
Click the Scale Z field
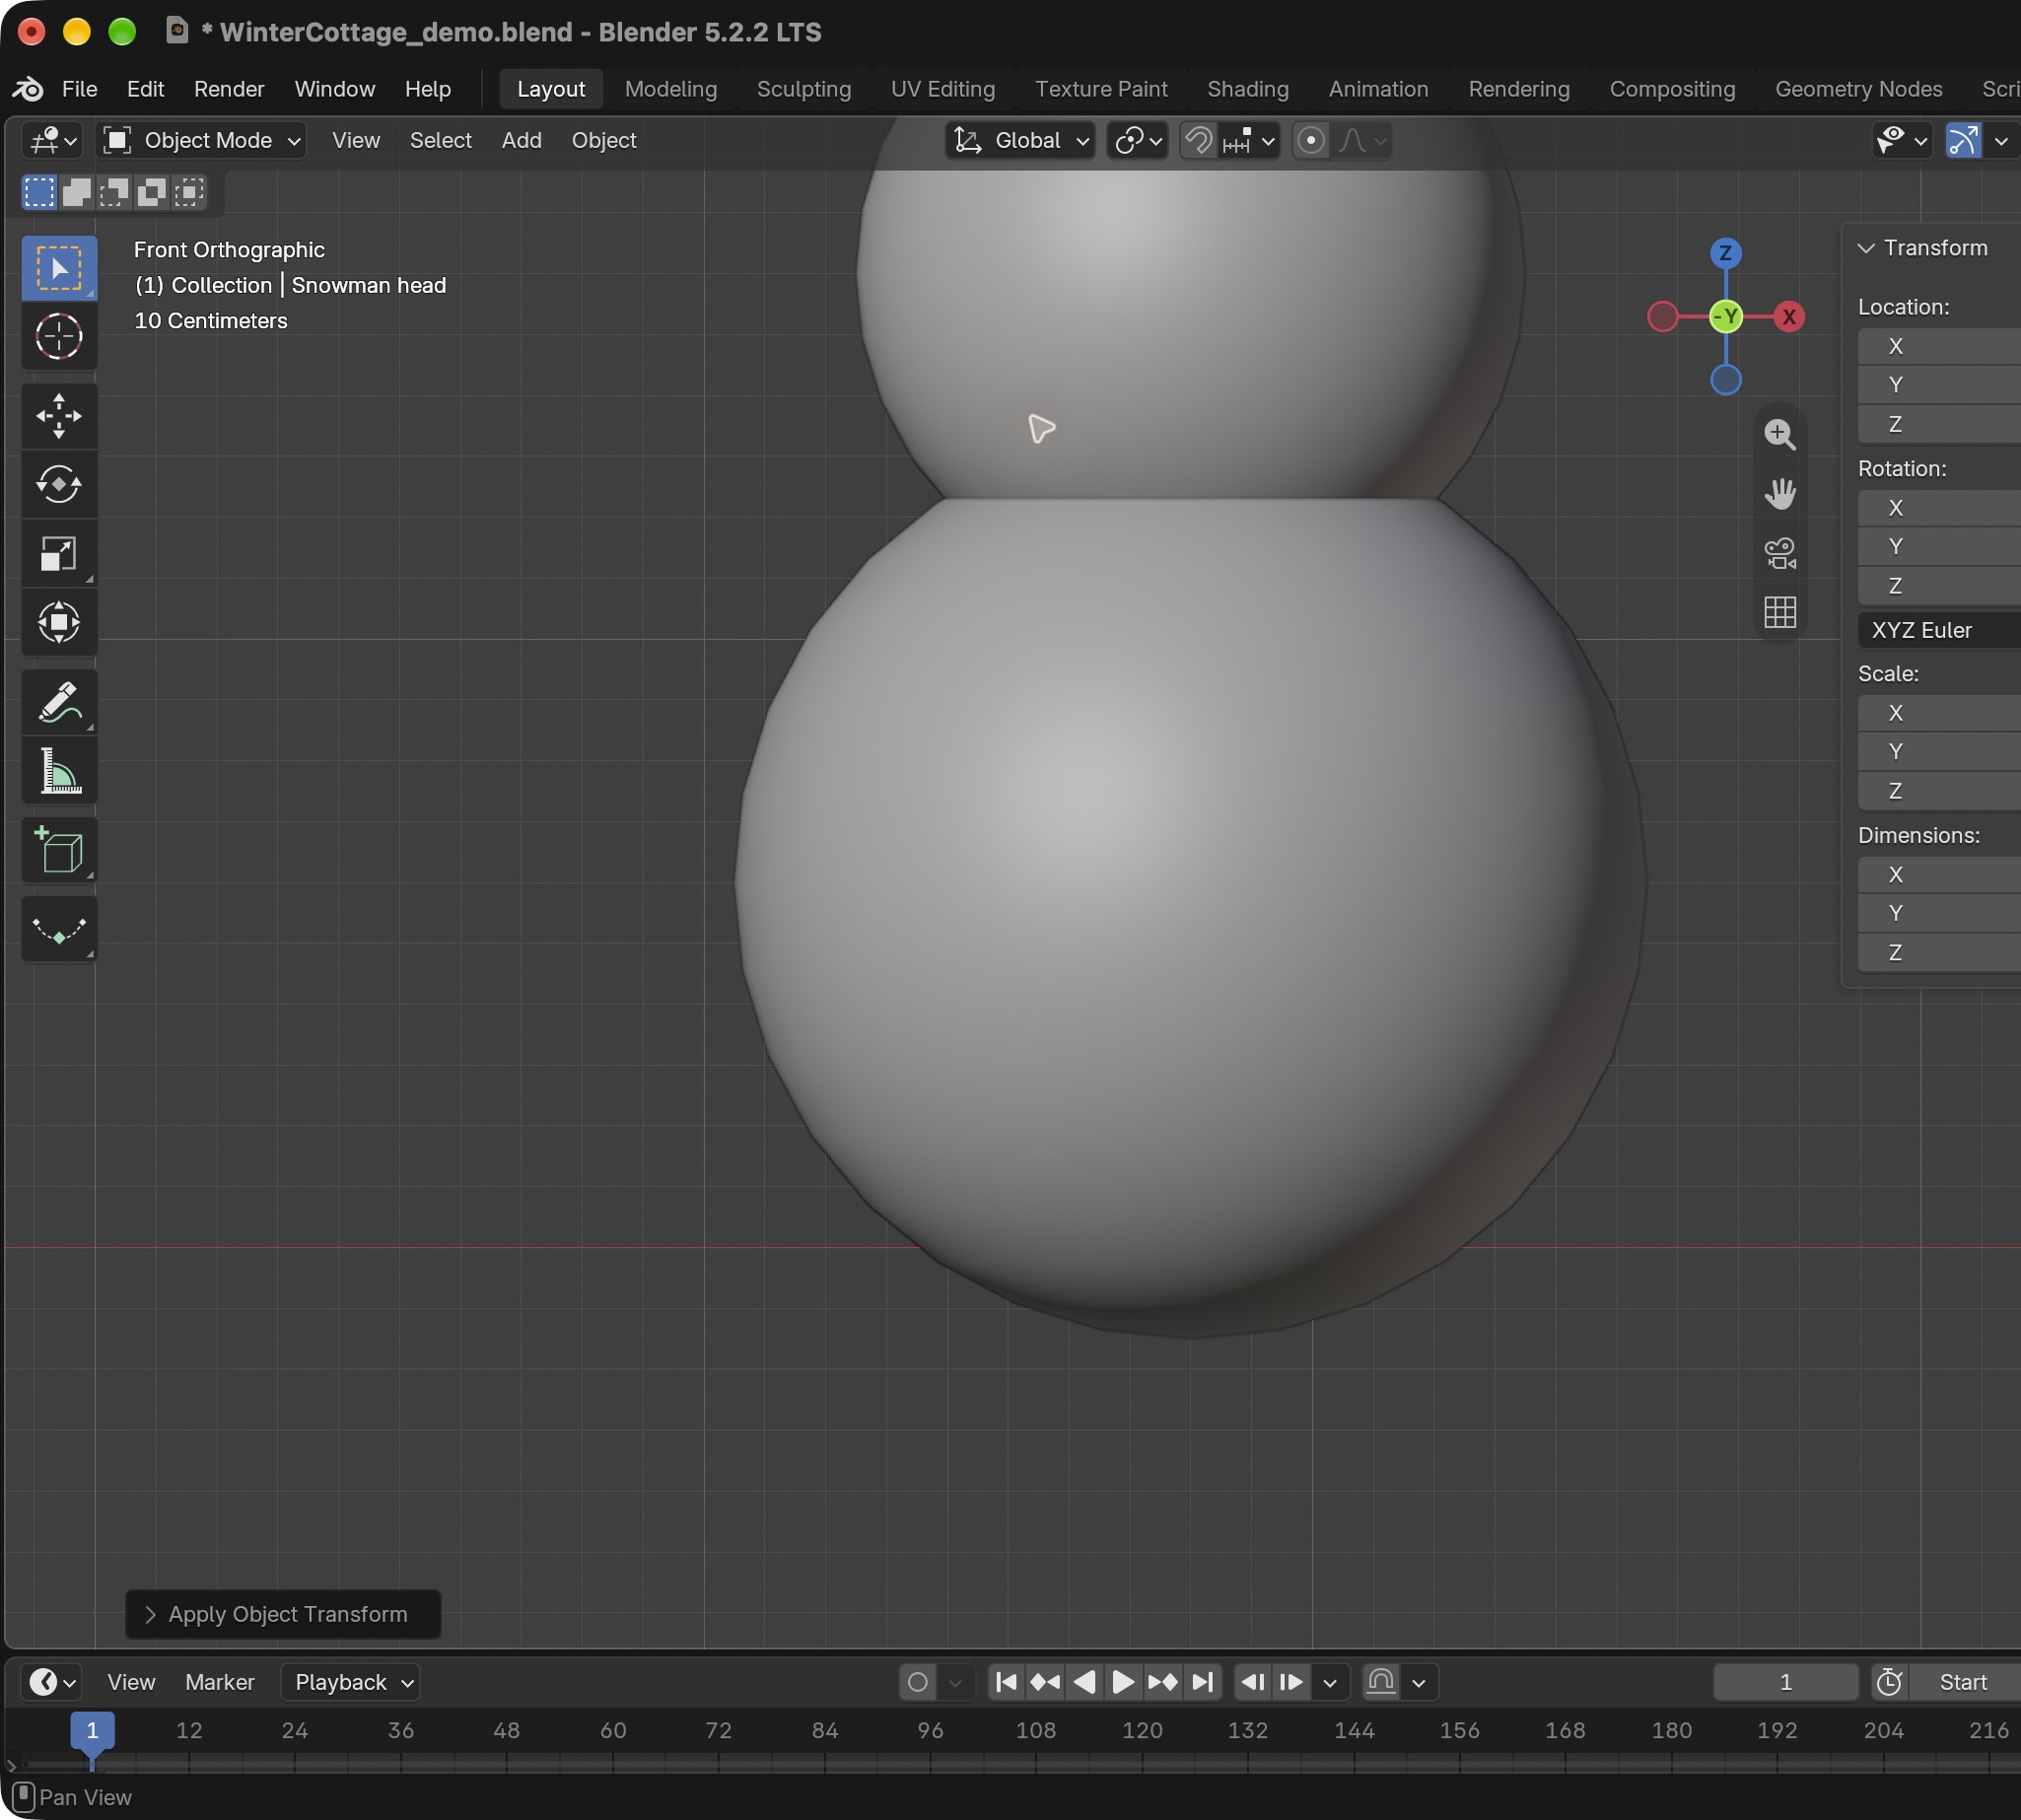point(1939,791)
